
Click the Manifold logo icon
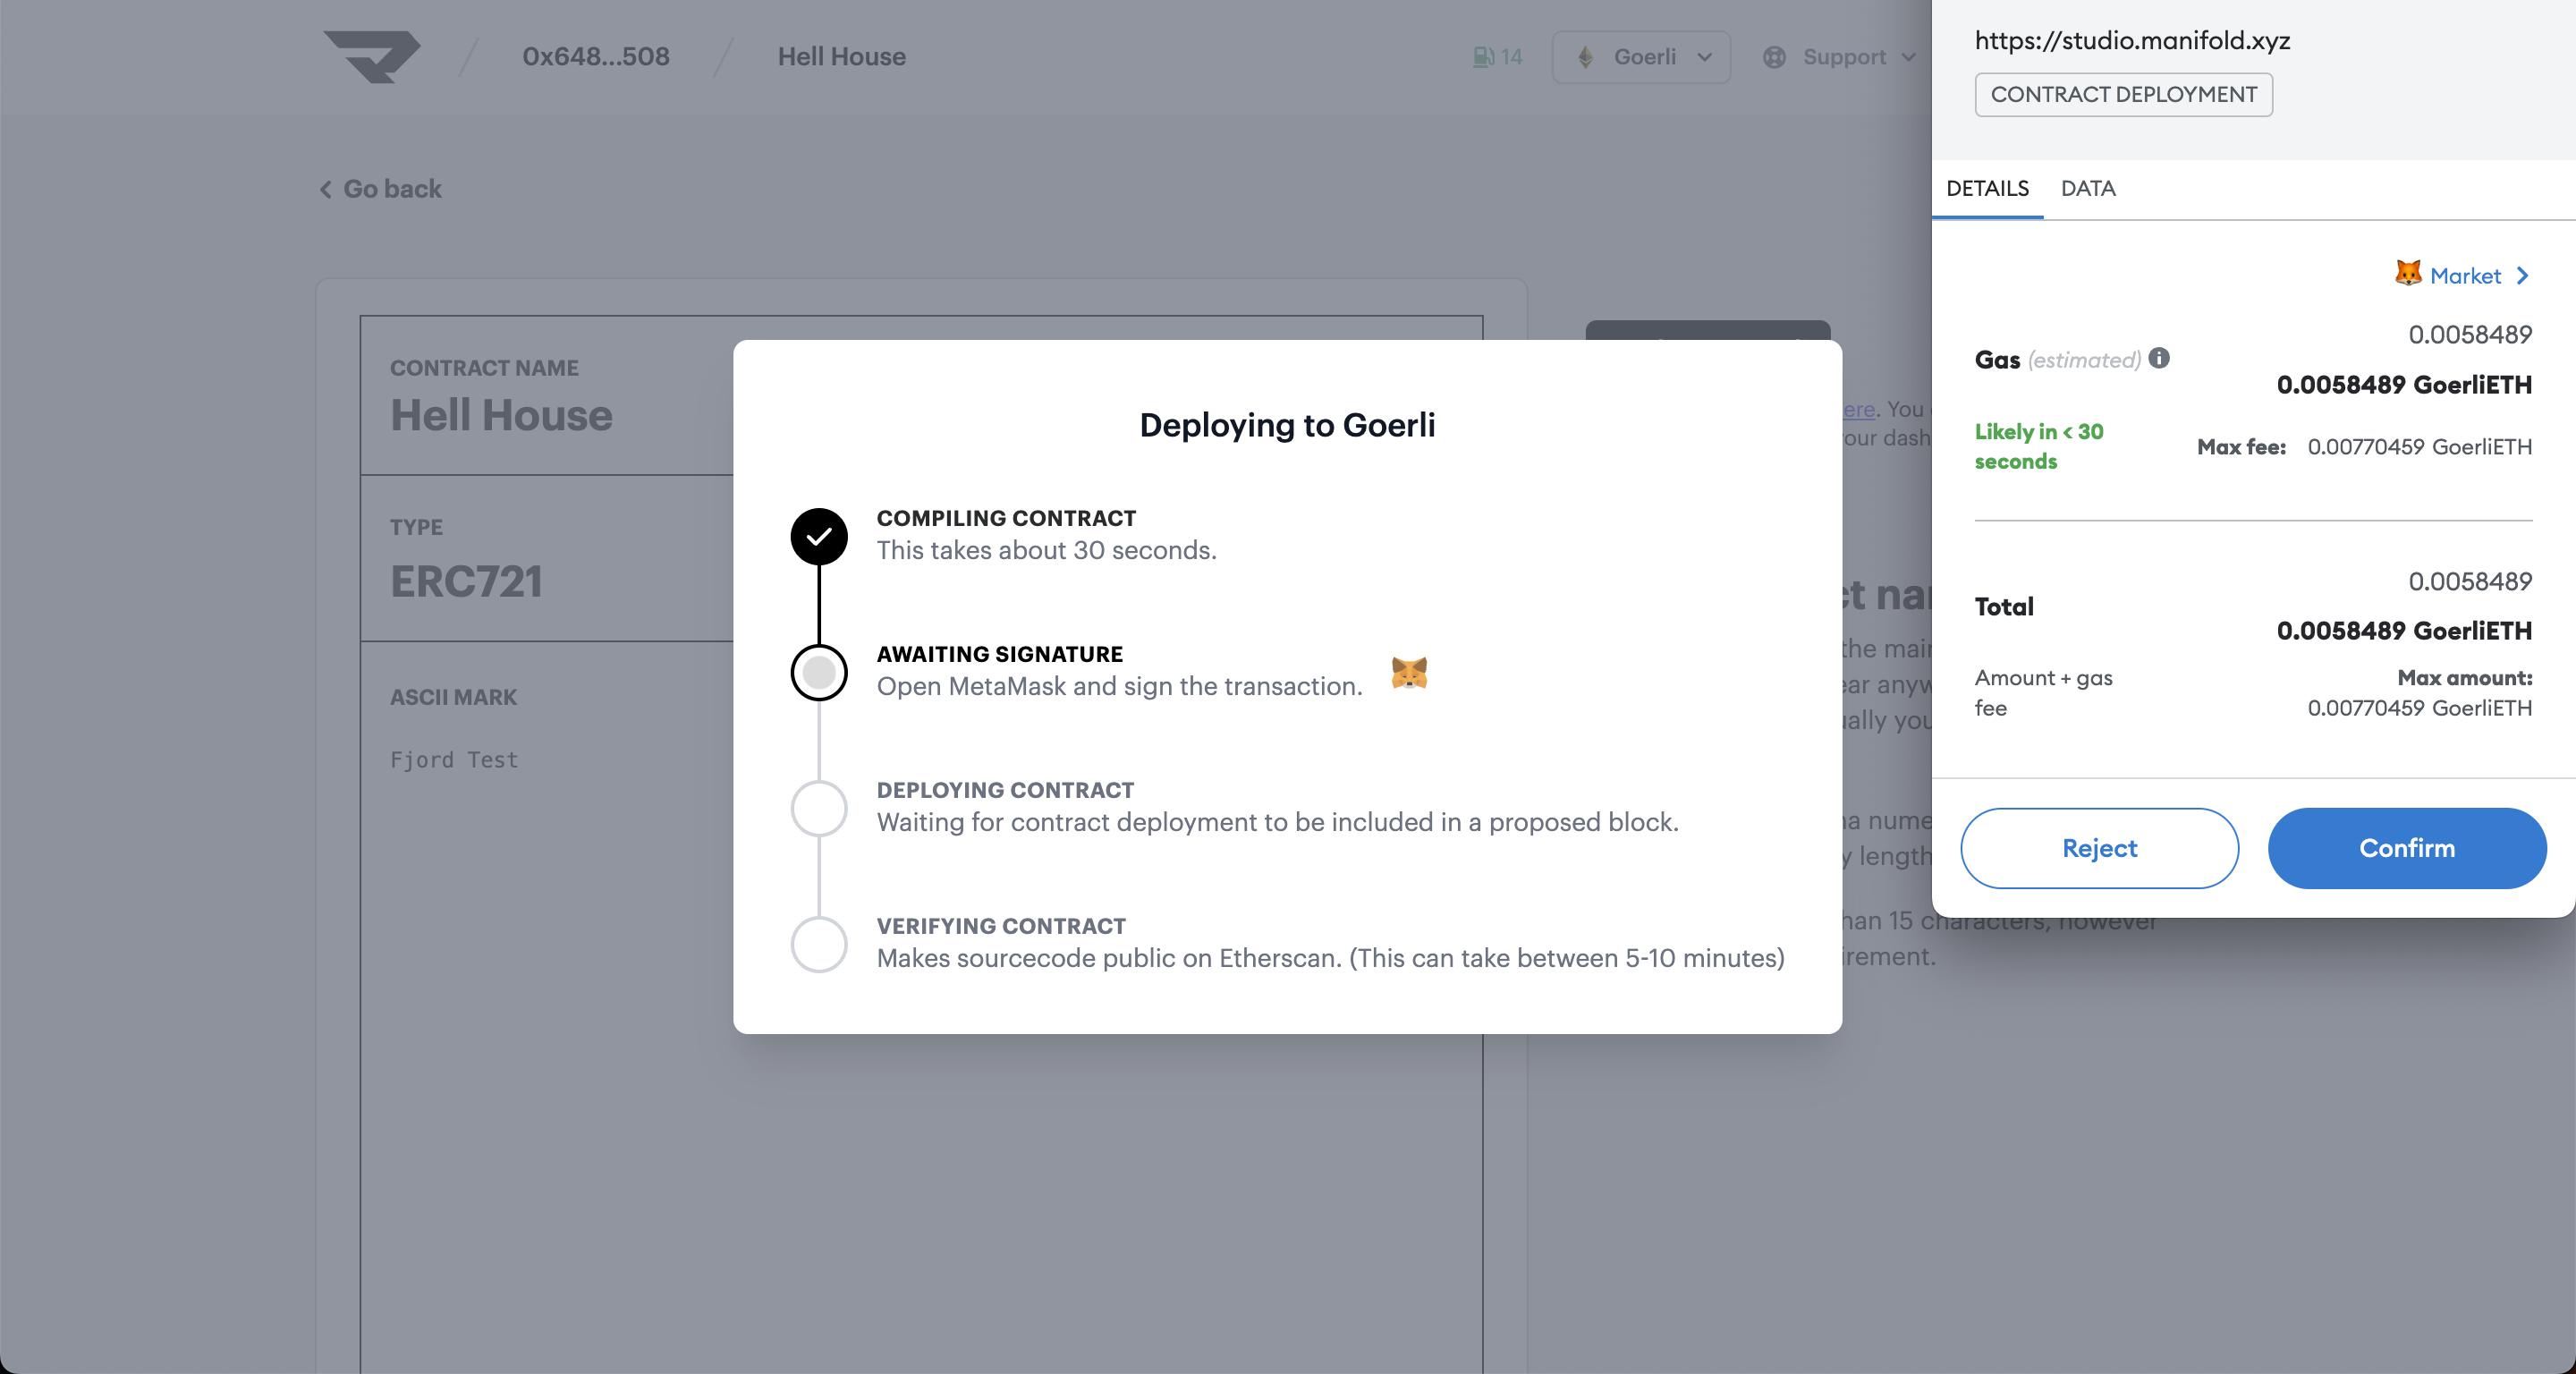tap(371, 57)
